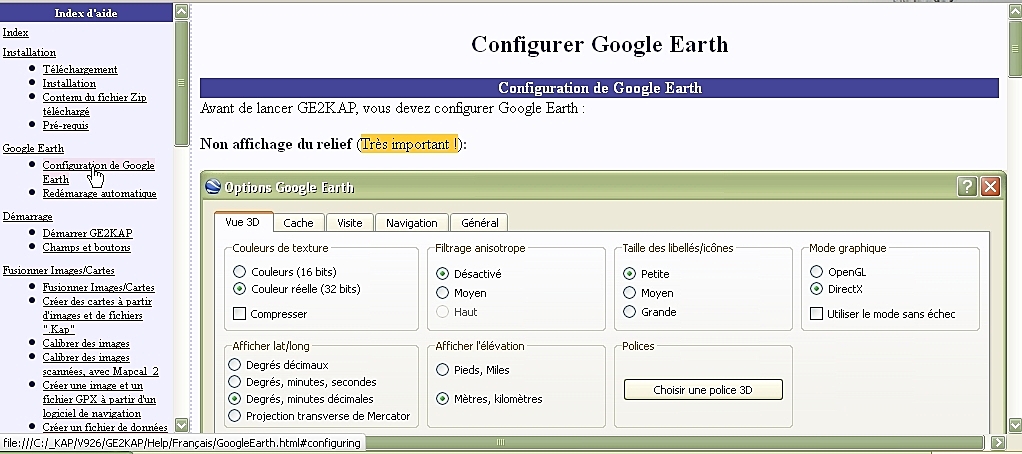Click the Configurer Google Earth page title

click(x=599, y=44)
